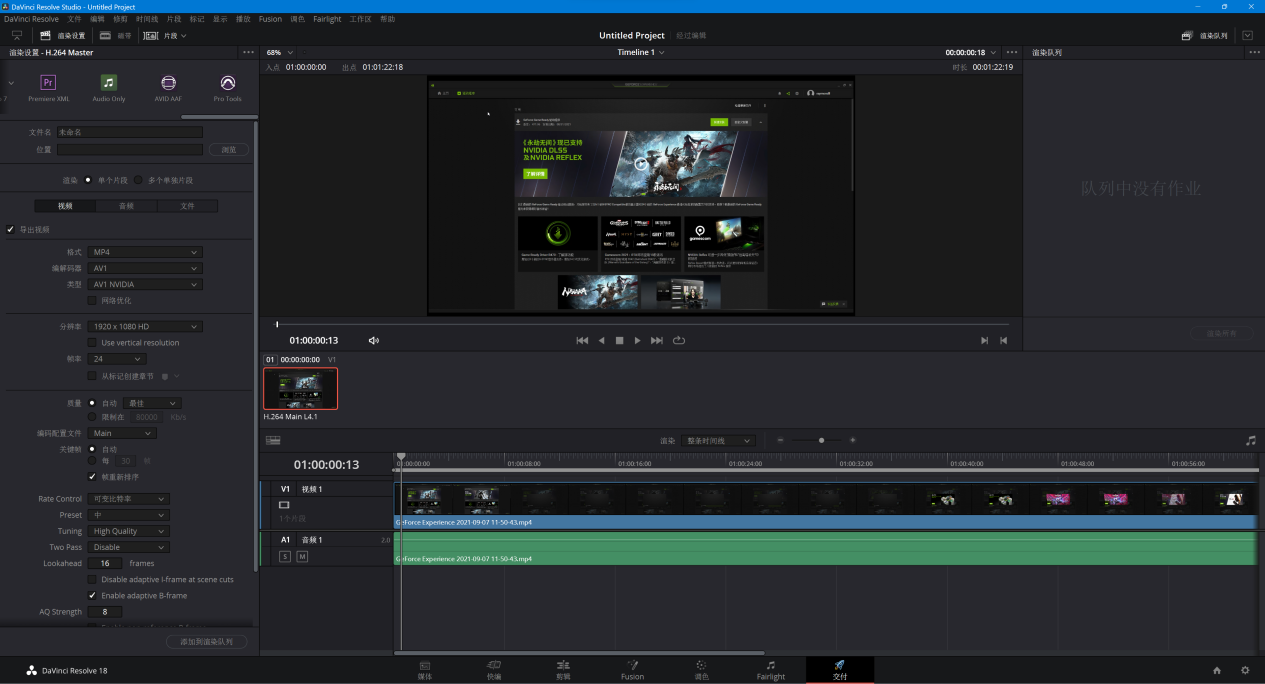Choose the Audio Only render preset
The image size is (1265, 684).
[x=108, y=83]
